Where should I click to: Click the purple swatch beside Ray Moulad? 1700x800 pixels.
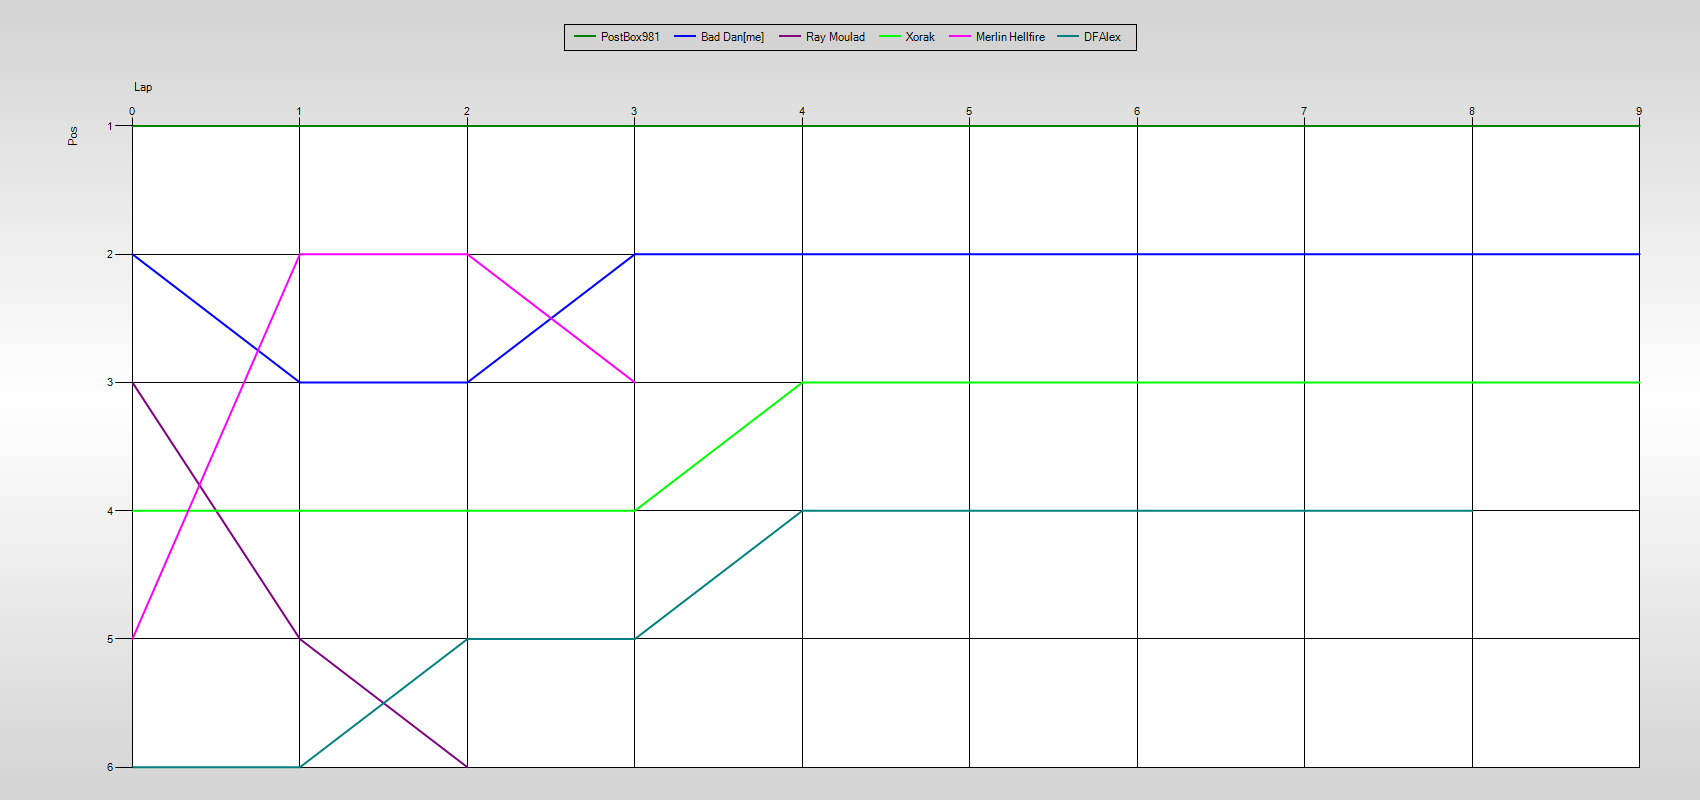pyautogui.click(x=790, y=37)
